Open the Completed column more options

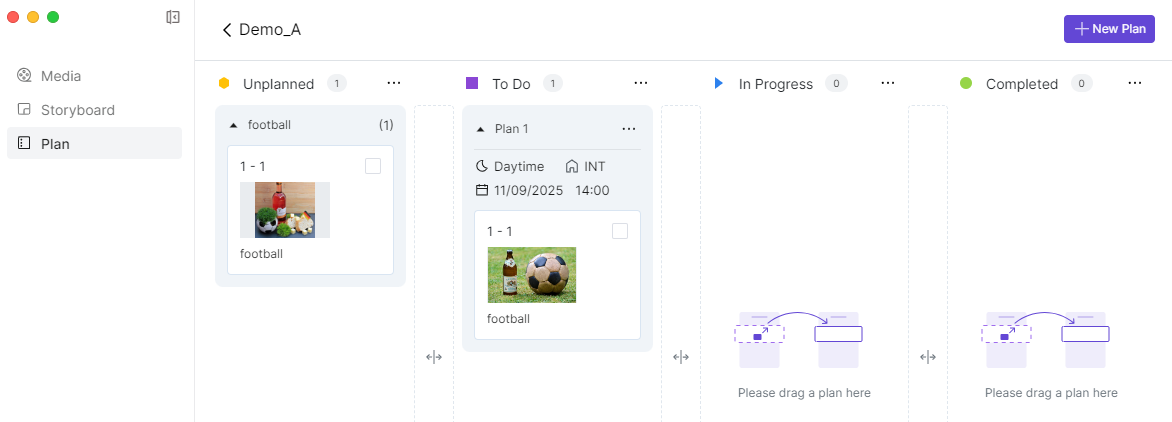point(1135,83)
